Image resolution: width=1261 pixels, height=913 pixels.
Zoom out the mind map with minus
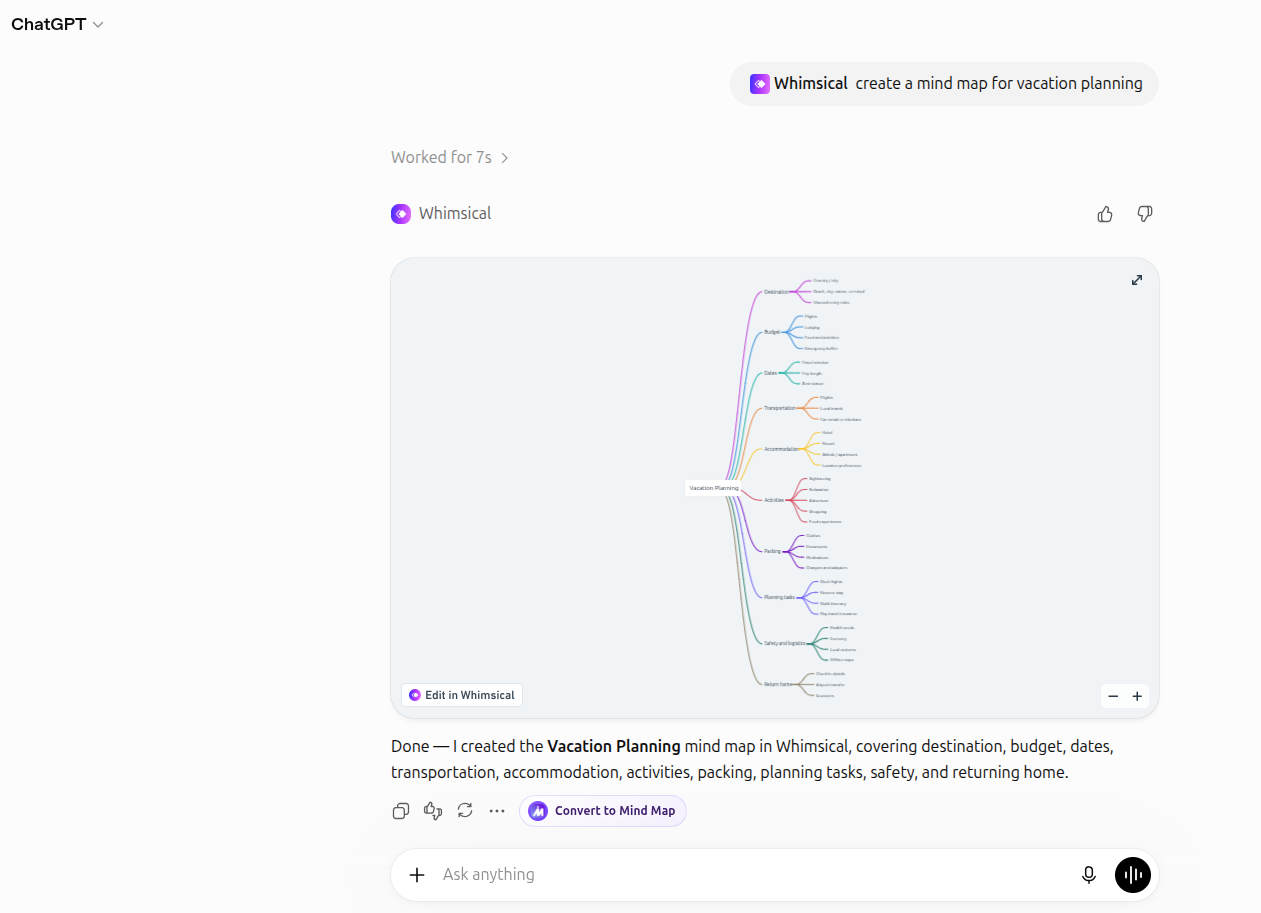[x=1113, y=696]
